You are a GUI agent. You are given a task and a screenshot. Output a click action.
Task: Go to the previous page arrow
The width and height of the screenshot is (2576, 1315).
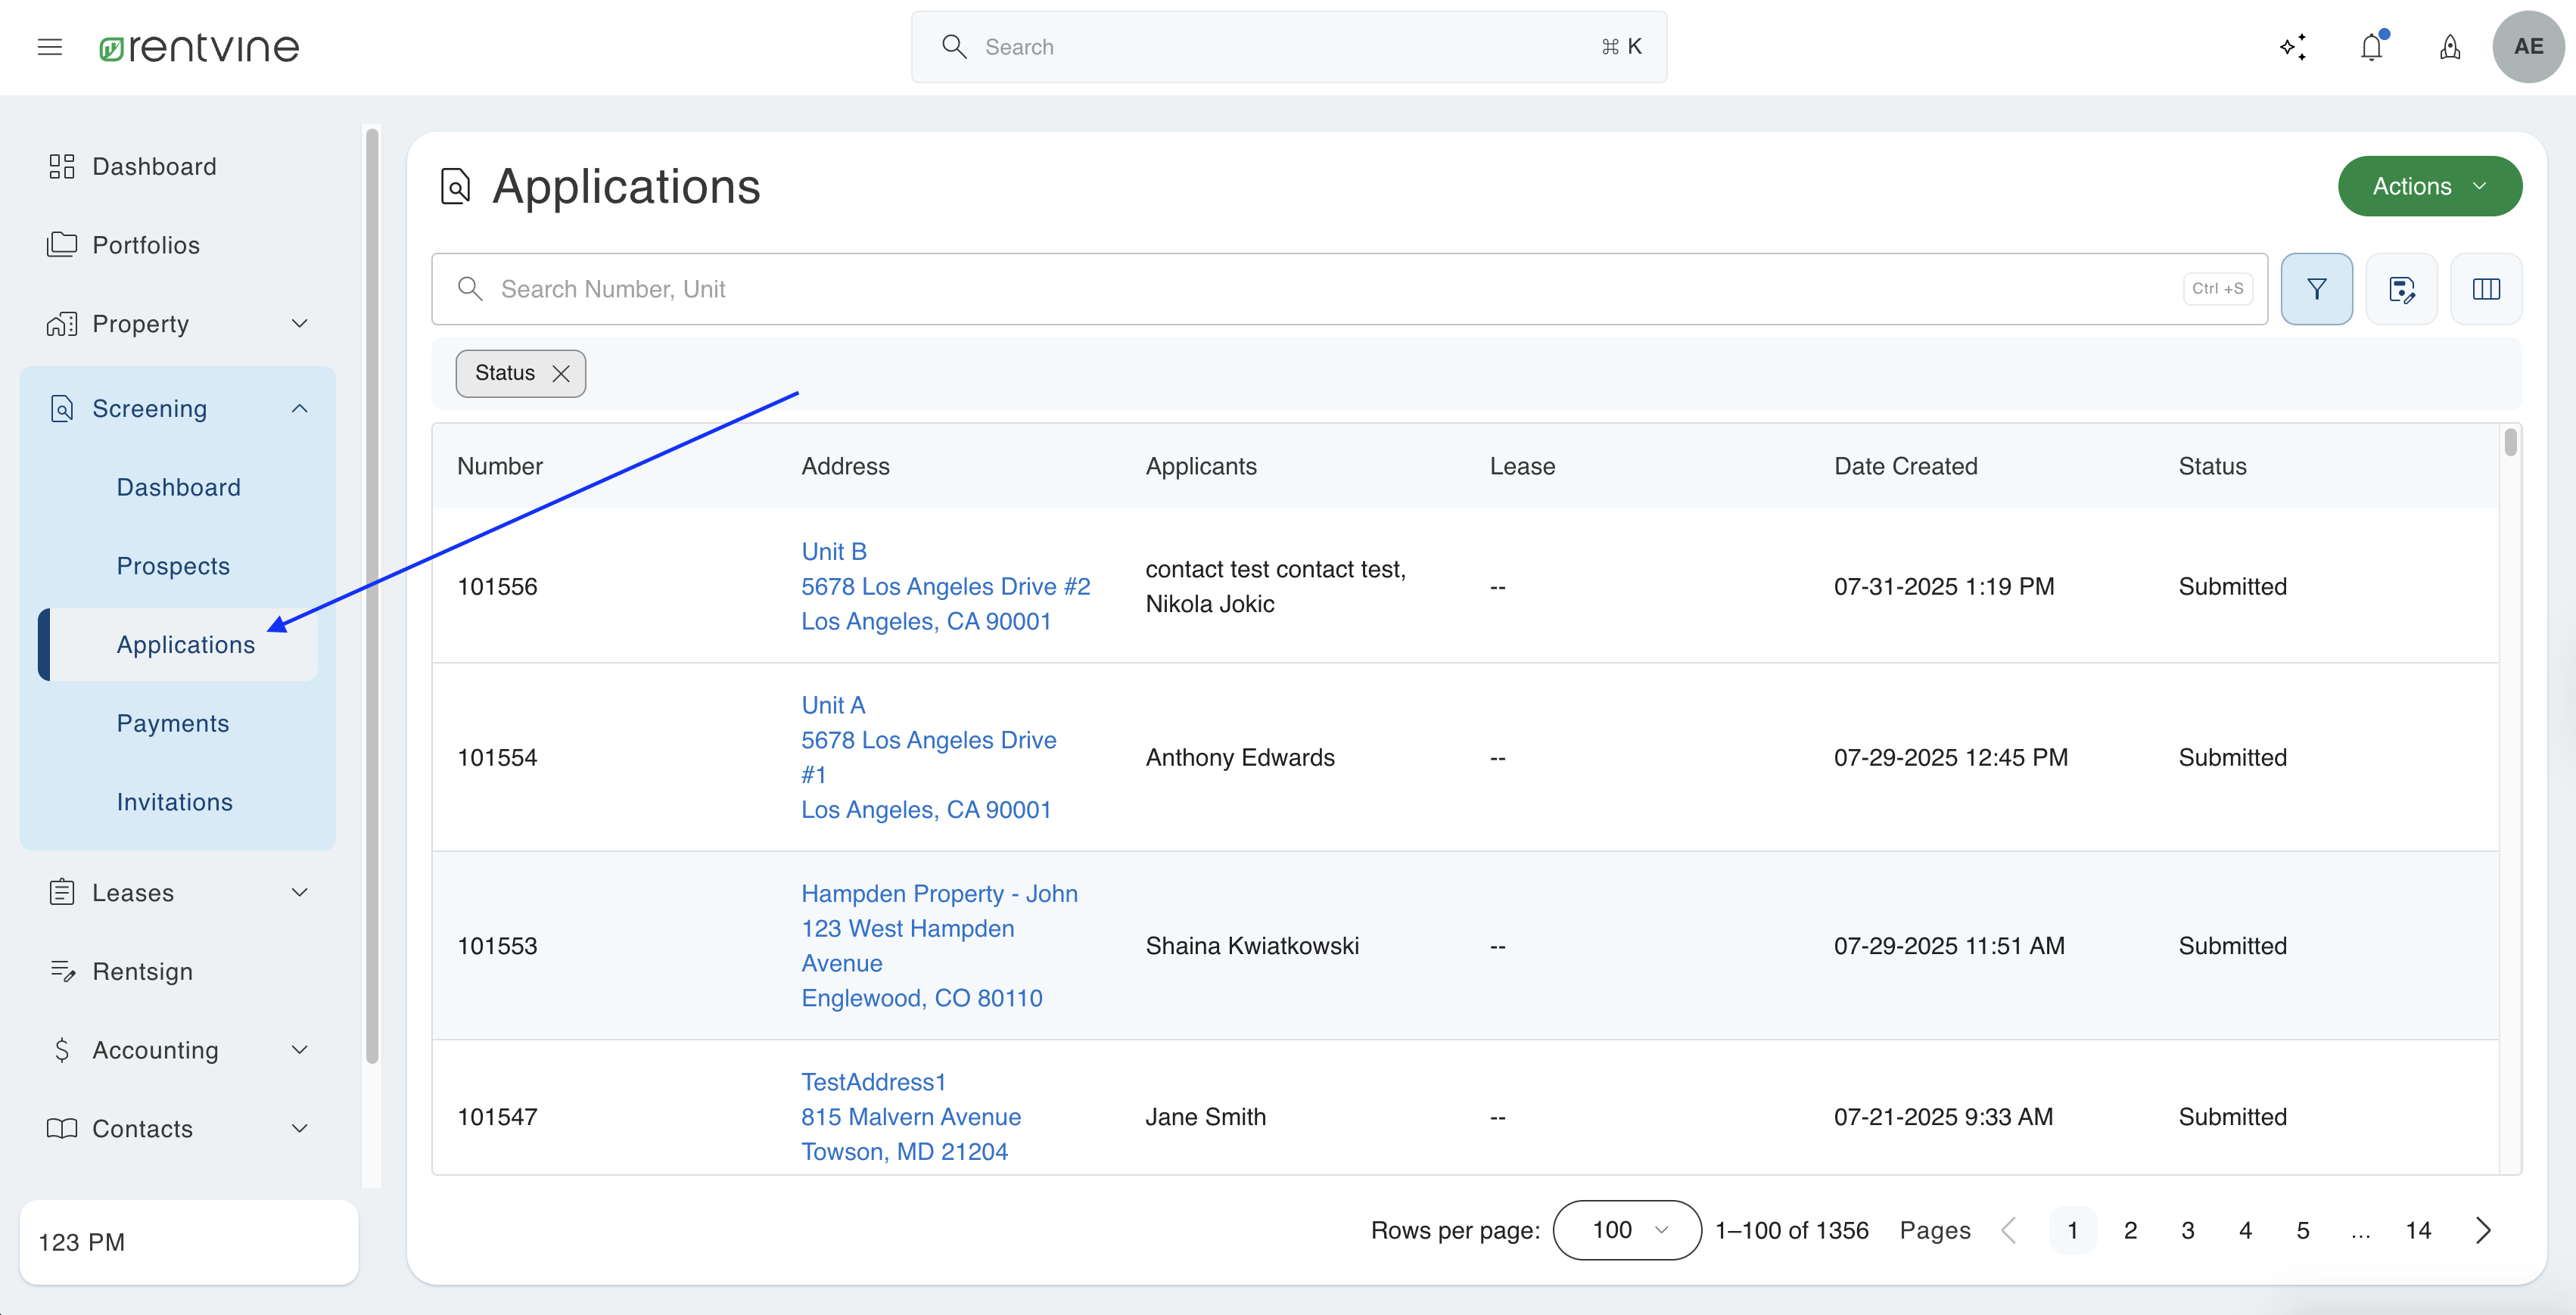tap(2008, 1230)
